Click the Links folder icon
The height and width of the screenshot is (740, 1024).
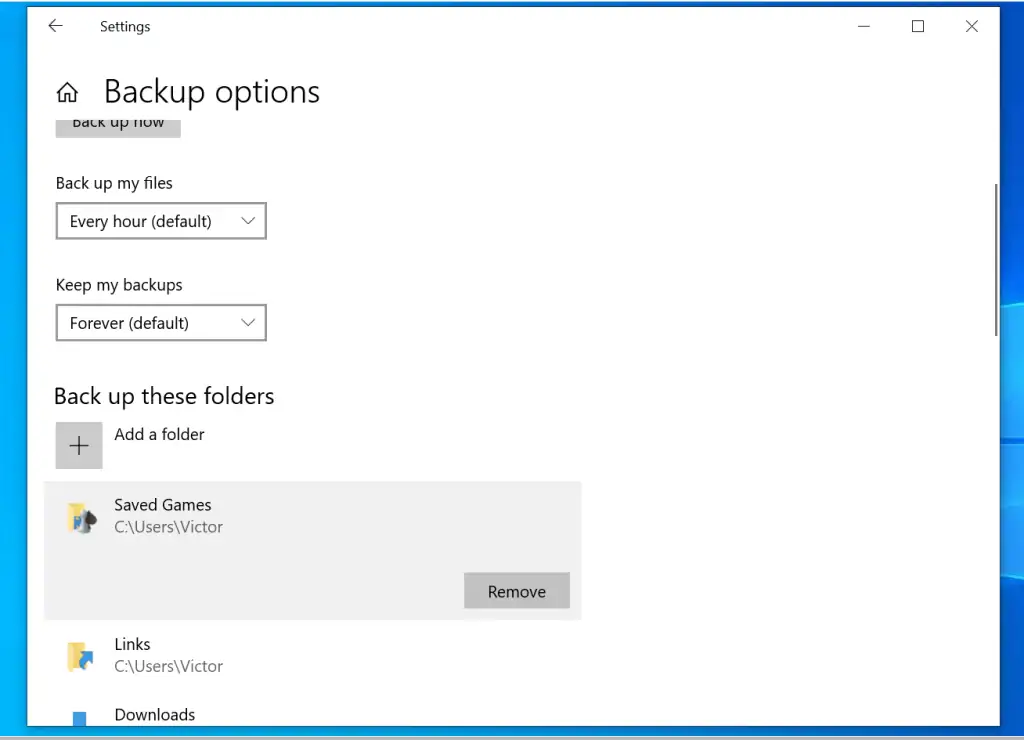click(80, 656)
